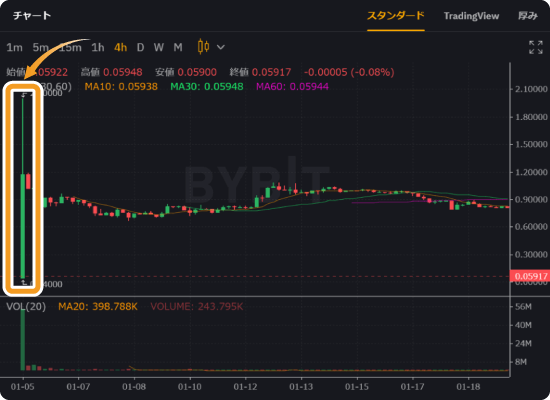Click the 01-18 date on time axis

[468, 387]
